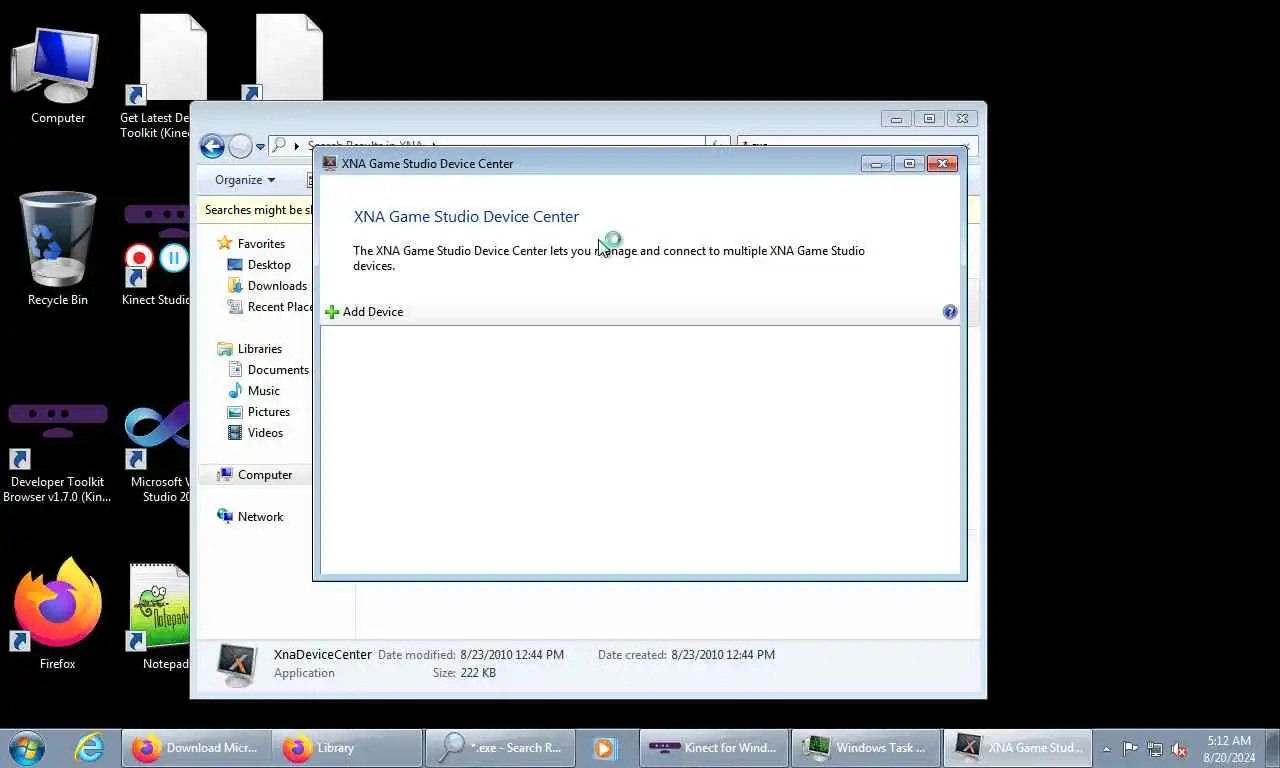Screen dimensions: 1280x768
Task: Open the Documents library
Action: (269, 370)
